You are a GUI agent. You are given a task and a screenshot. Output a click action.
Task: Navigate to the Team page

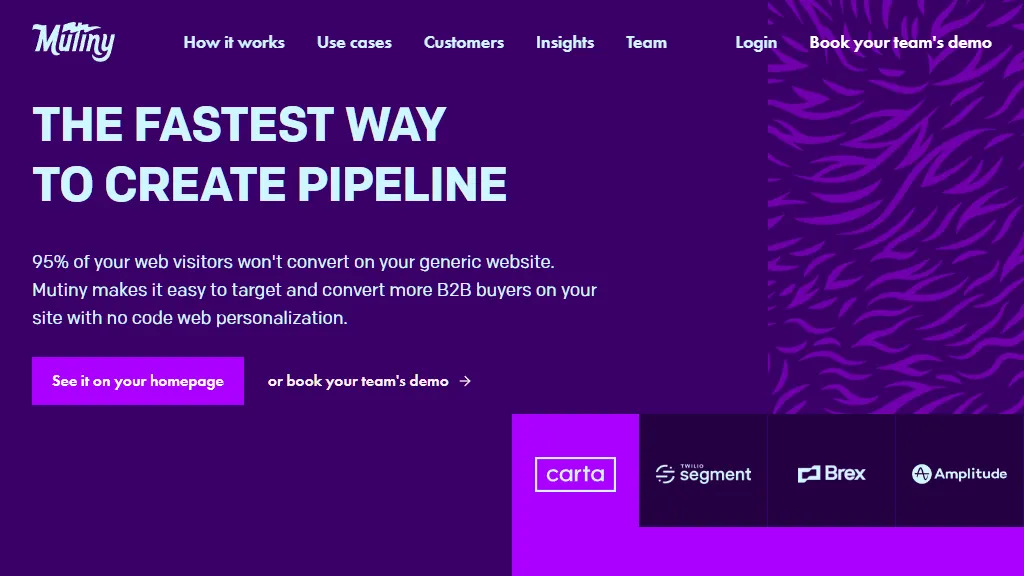pyautogui.click(x=646, y=42)
